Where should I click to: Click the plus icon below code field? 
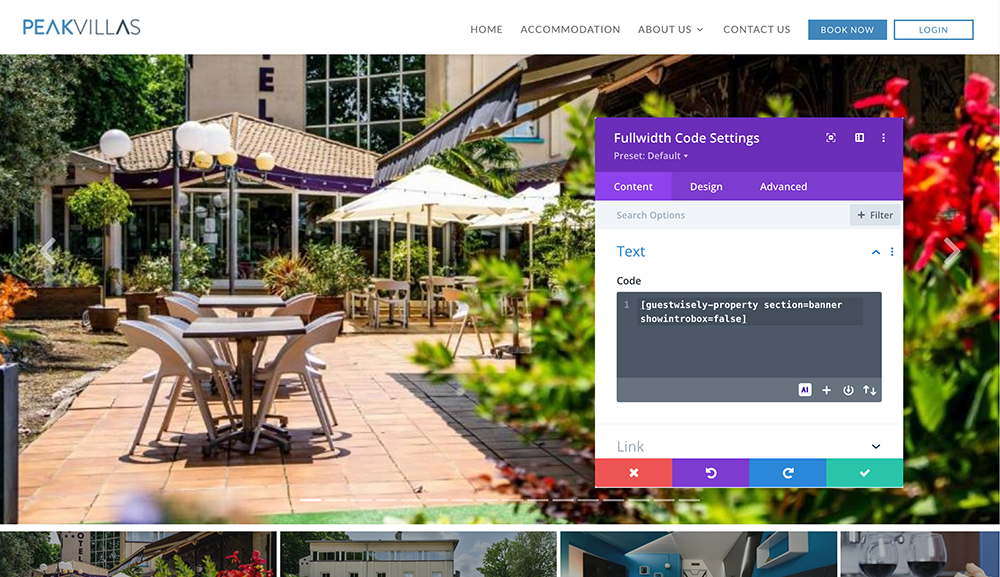coord(827,390)
